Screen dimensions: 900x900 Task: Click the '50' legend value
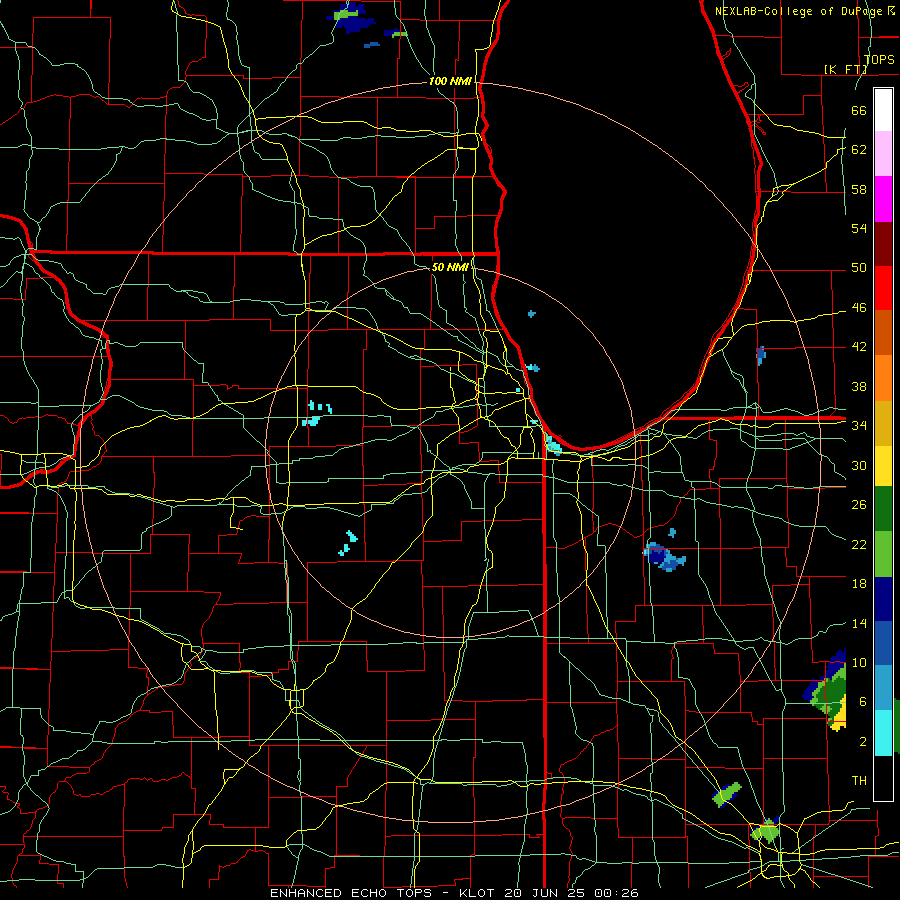click(859, 268)
